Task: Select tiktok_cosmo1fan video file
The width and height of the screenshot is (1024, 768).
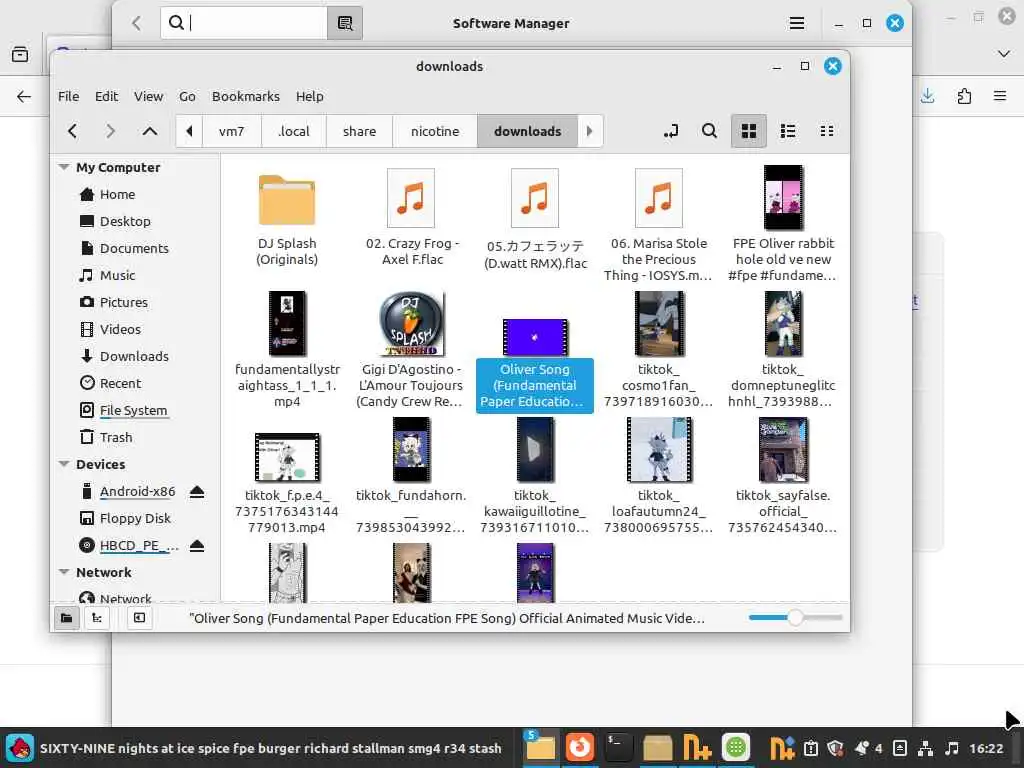Action: tap(658, 350)
